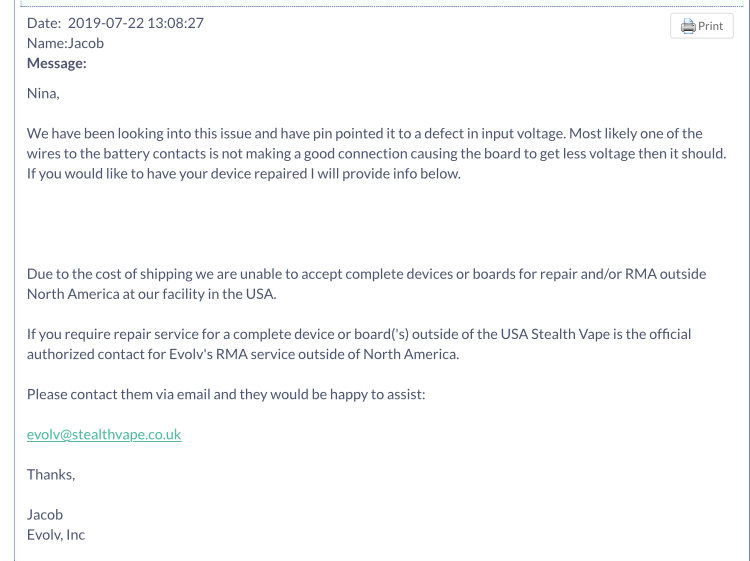750x561 pixels.
Task: Click the "Evolv, Inc" signature line
Action: (x=55, y=535)
